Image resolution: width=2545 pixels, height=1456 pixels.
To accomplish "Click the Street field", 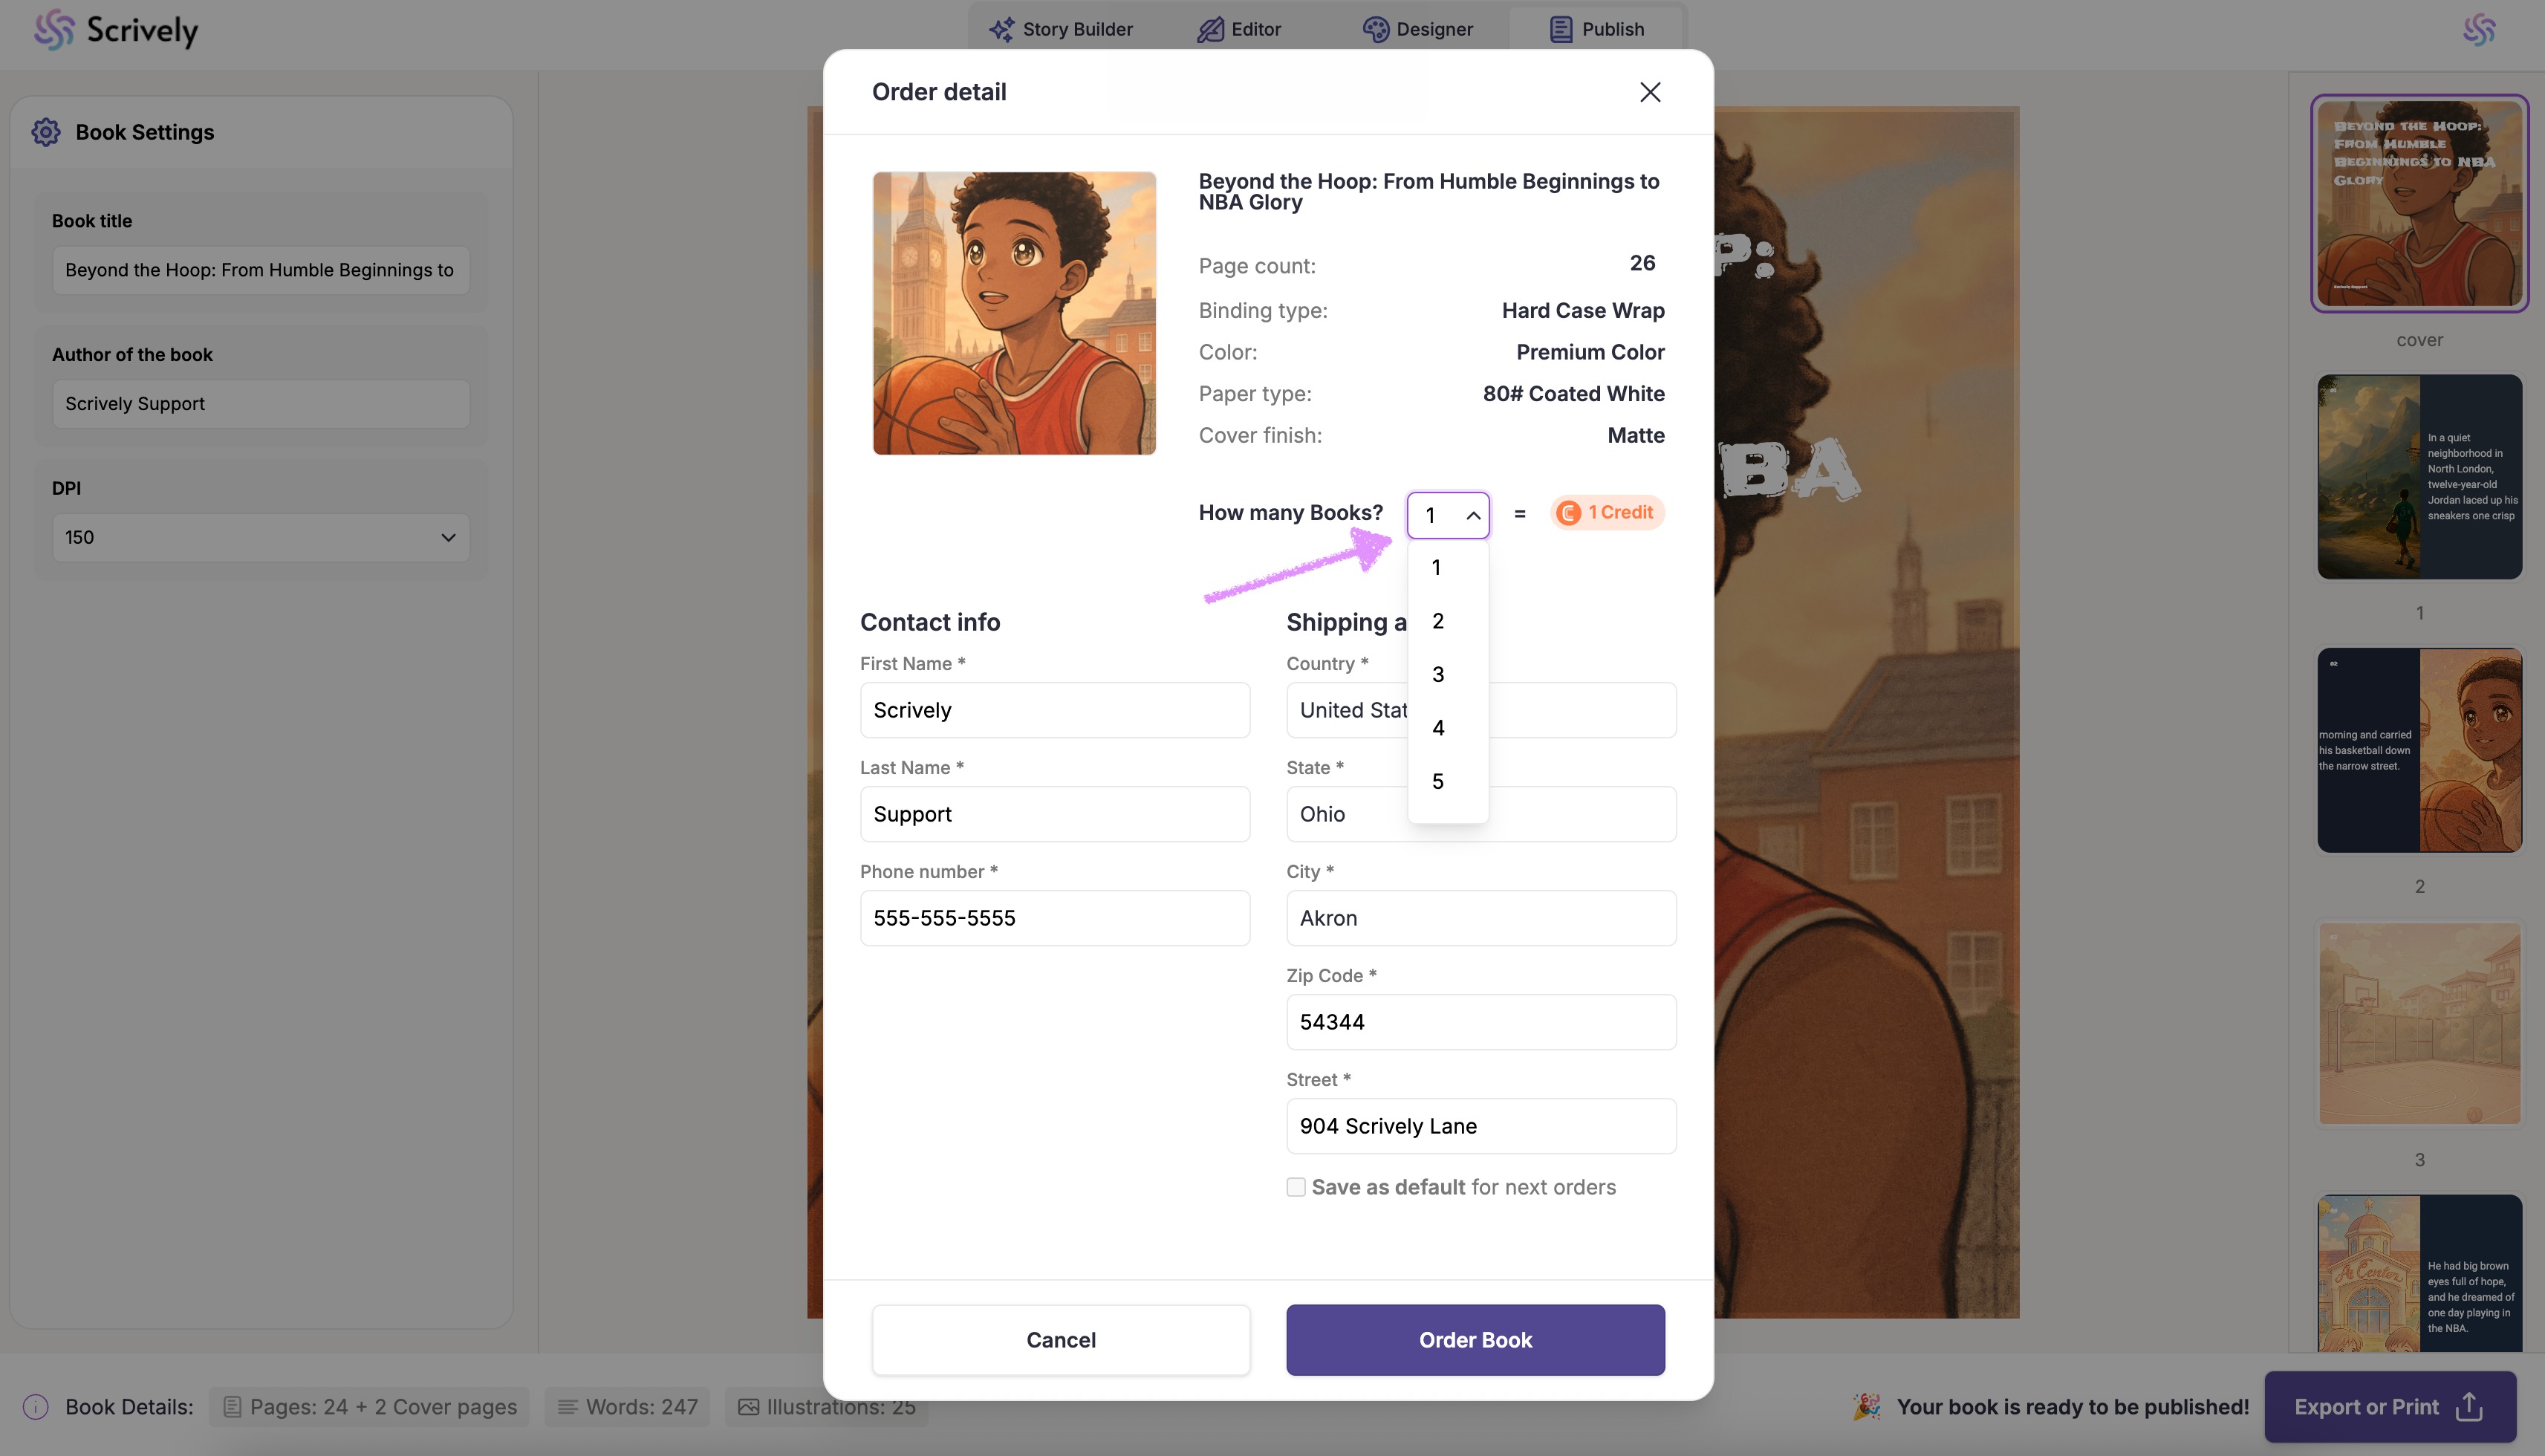I will tap(1481, 1126).
